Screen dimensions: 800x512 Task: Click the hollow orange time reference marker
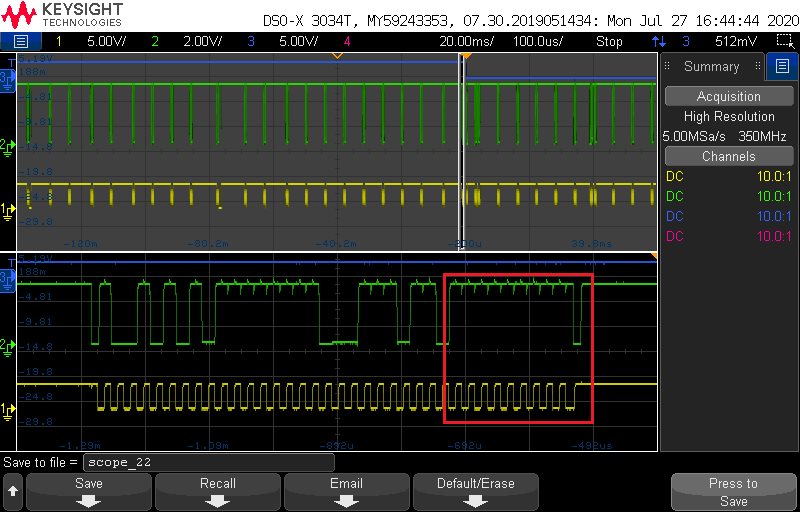tap(337, 56)
